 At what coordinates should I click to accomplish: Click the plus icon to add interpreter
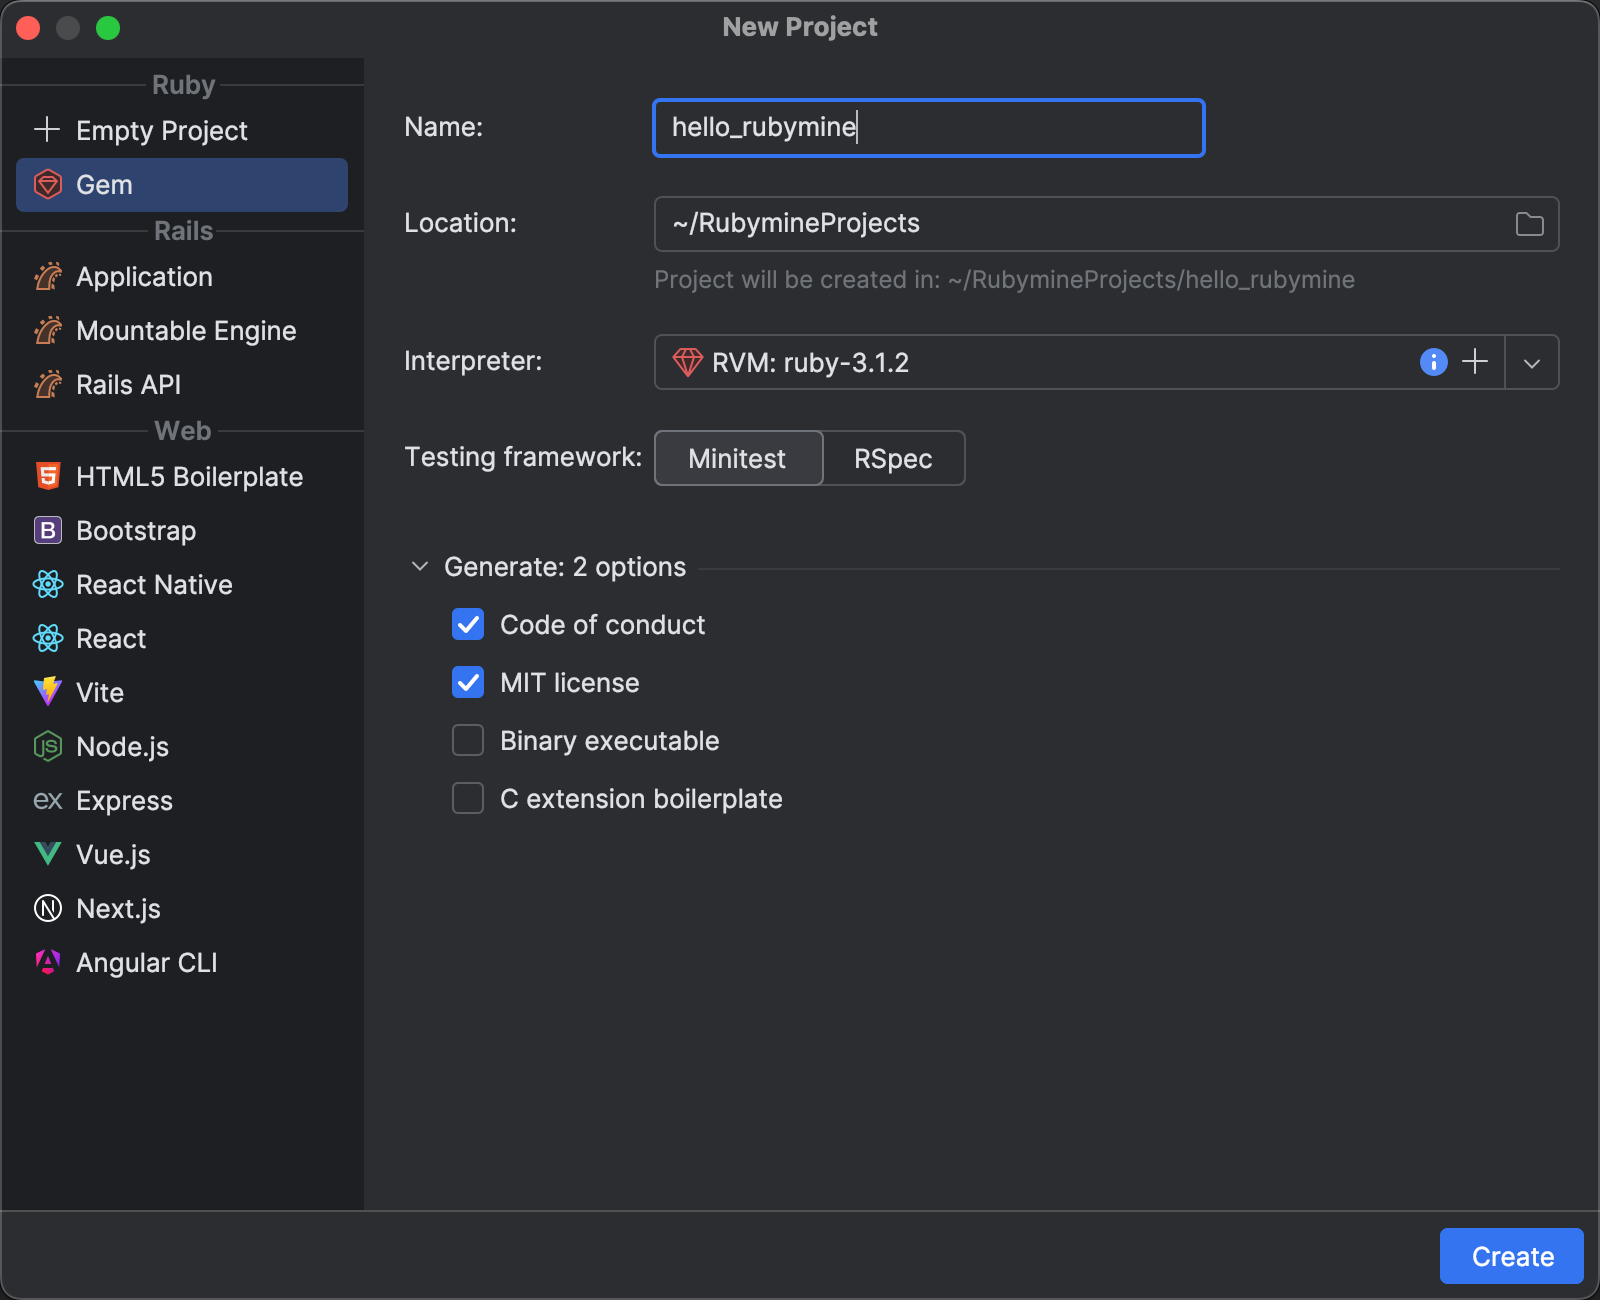tap(1475, 362)
